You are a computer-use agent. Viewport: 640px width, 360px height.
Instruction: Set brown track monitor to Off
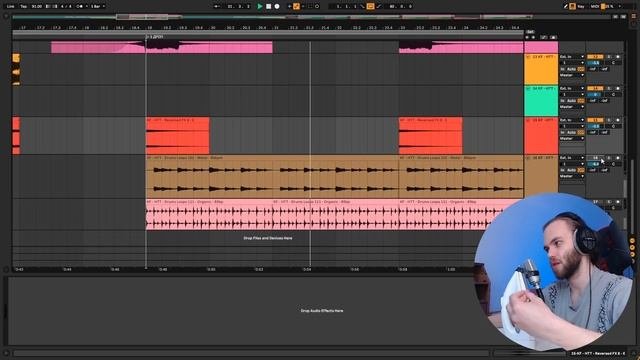point(581,170)
